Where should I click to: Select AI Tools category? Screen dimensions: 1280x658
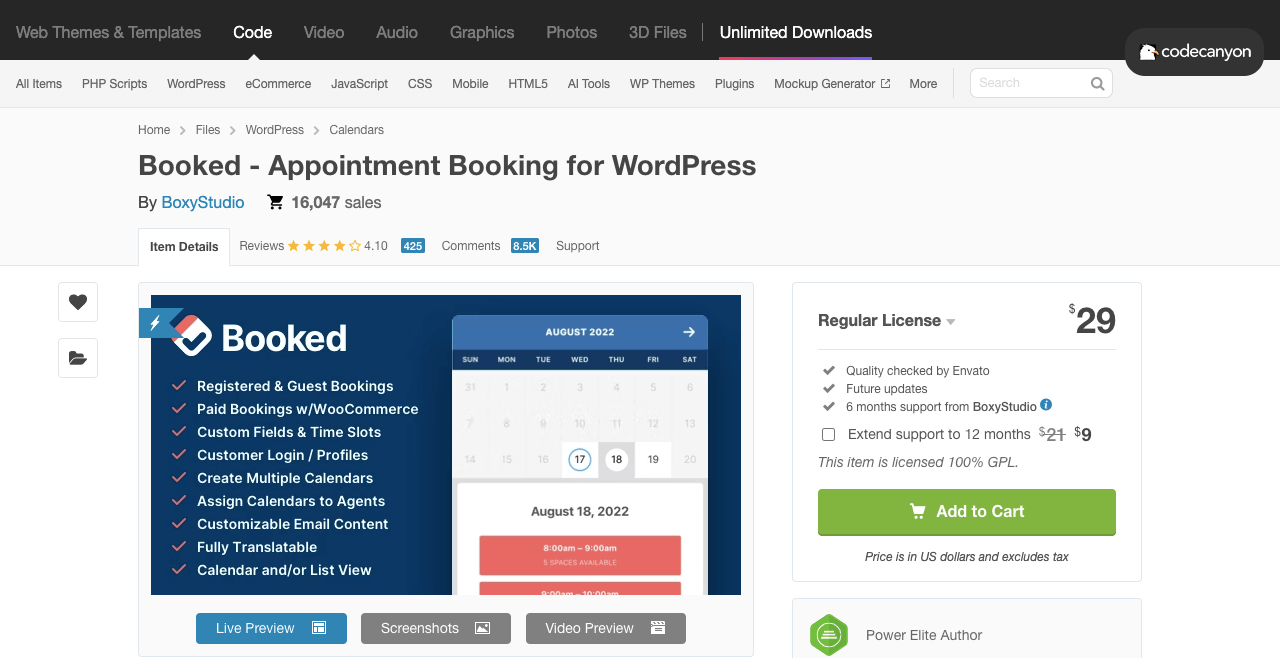click(x=589, y=84)
